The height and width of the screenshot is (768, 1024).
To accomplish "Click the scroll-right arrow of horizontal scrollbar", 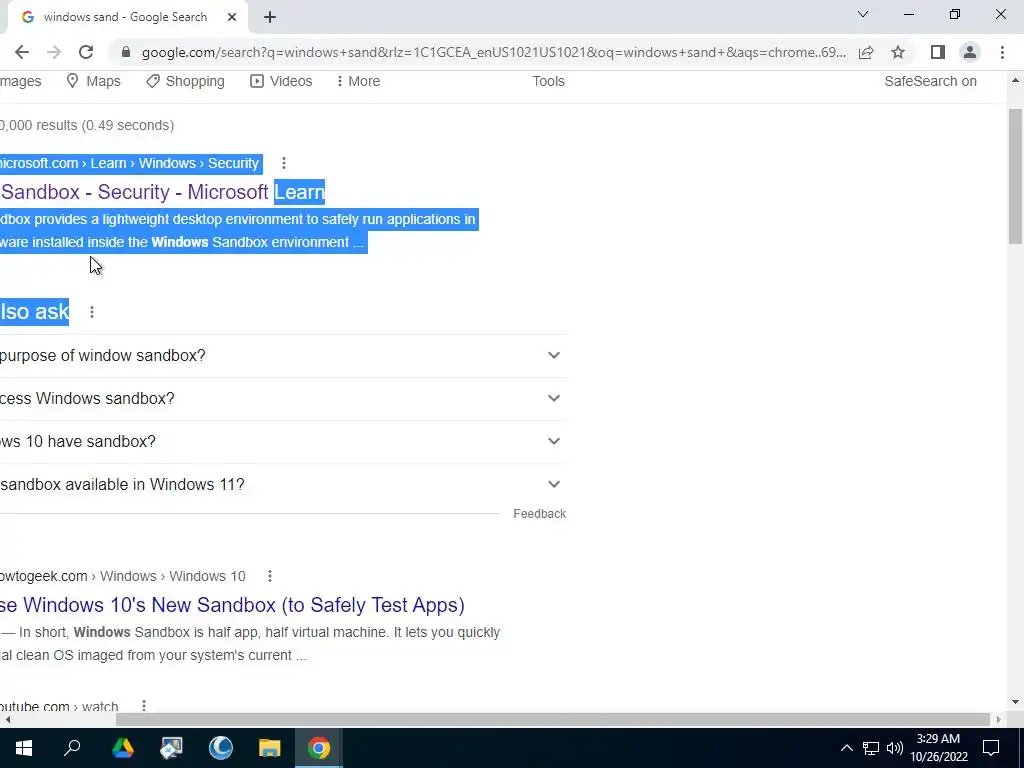I will [999, 719].
